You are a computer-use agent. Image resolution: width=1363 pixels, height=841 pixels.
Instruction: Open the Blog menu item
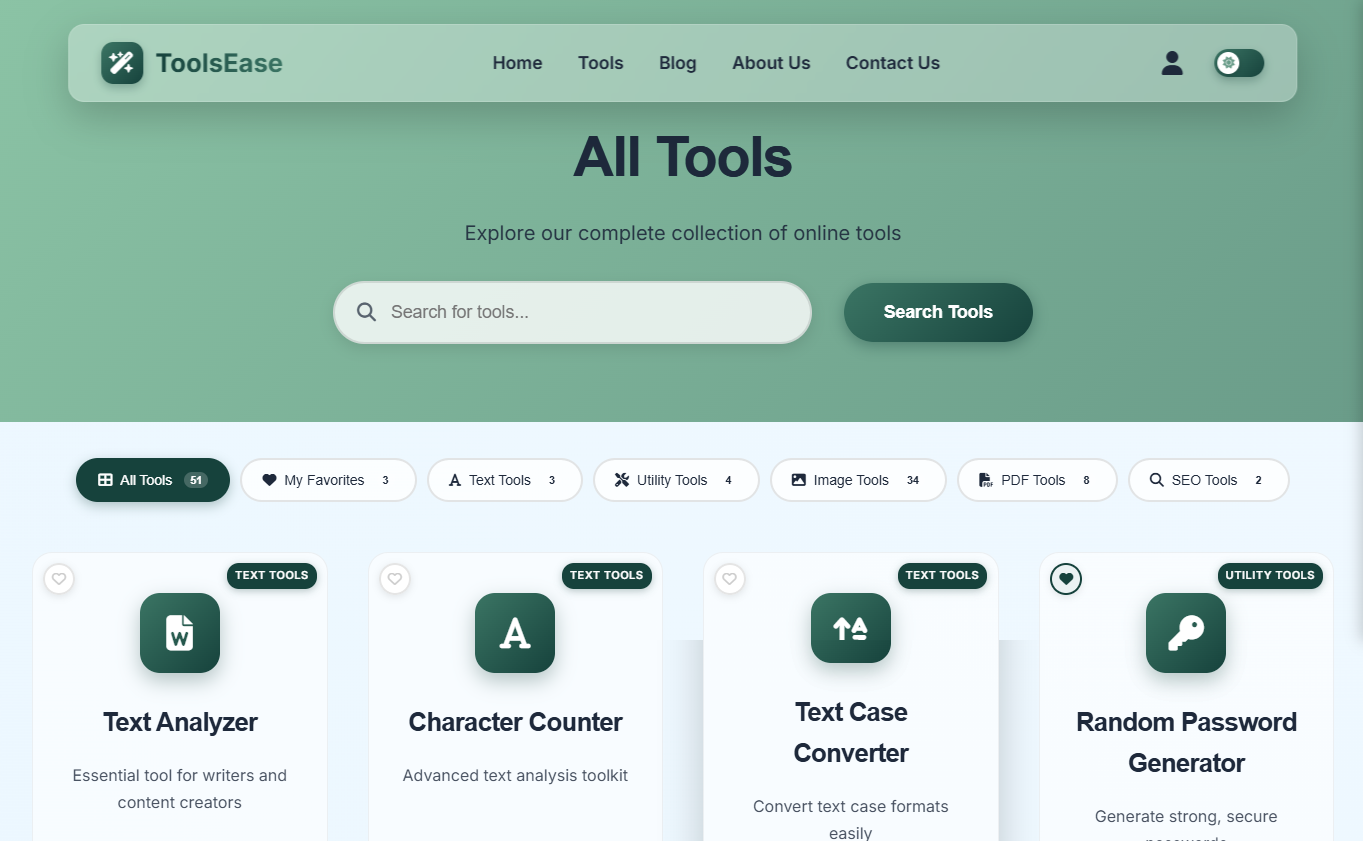677,63
